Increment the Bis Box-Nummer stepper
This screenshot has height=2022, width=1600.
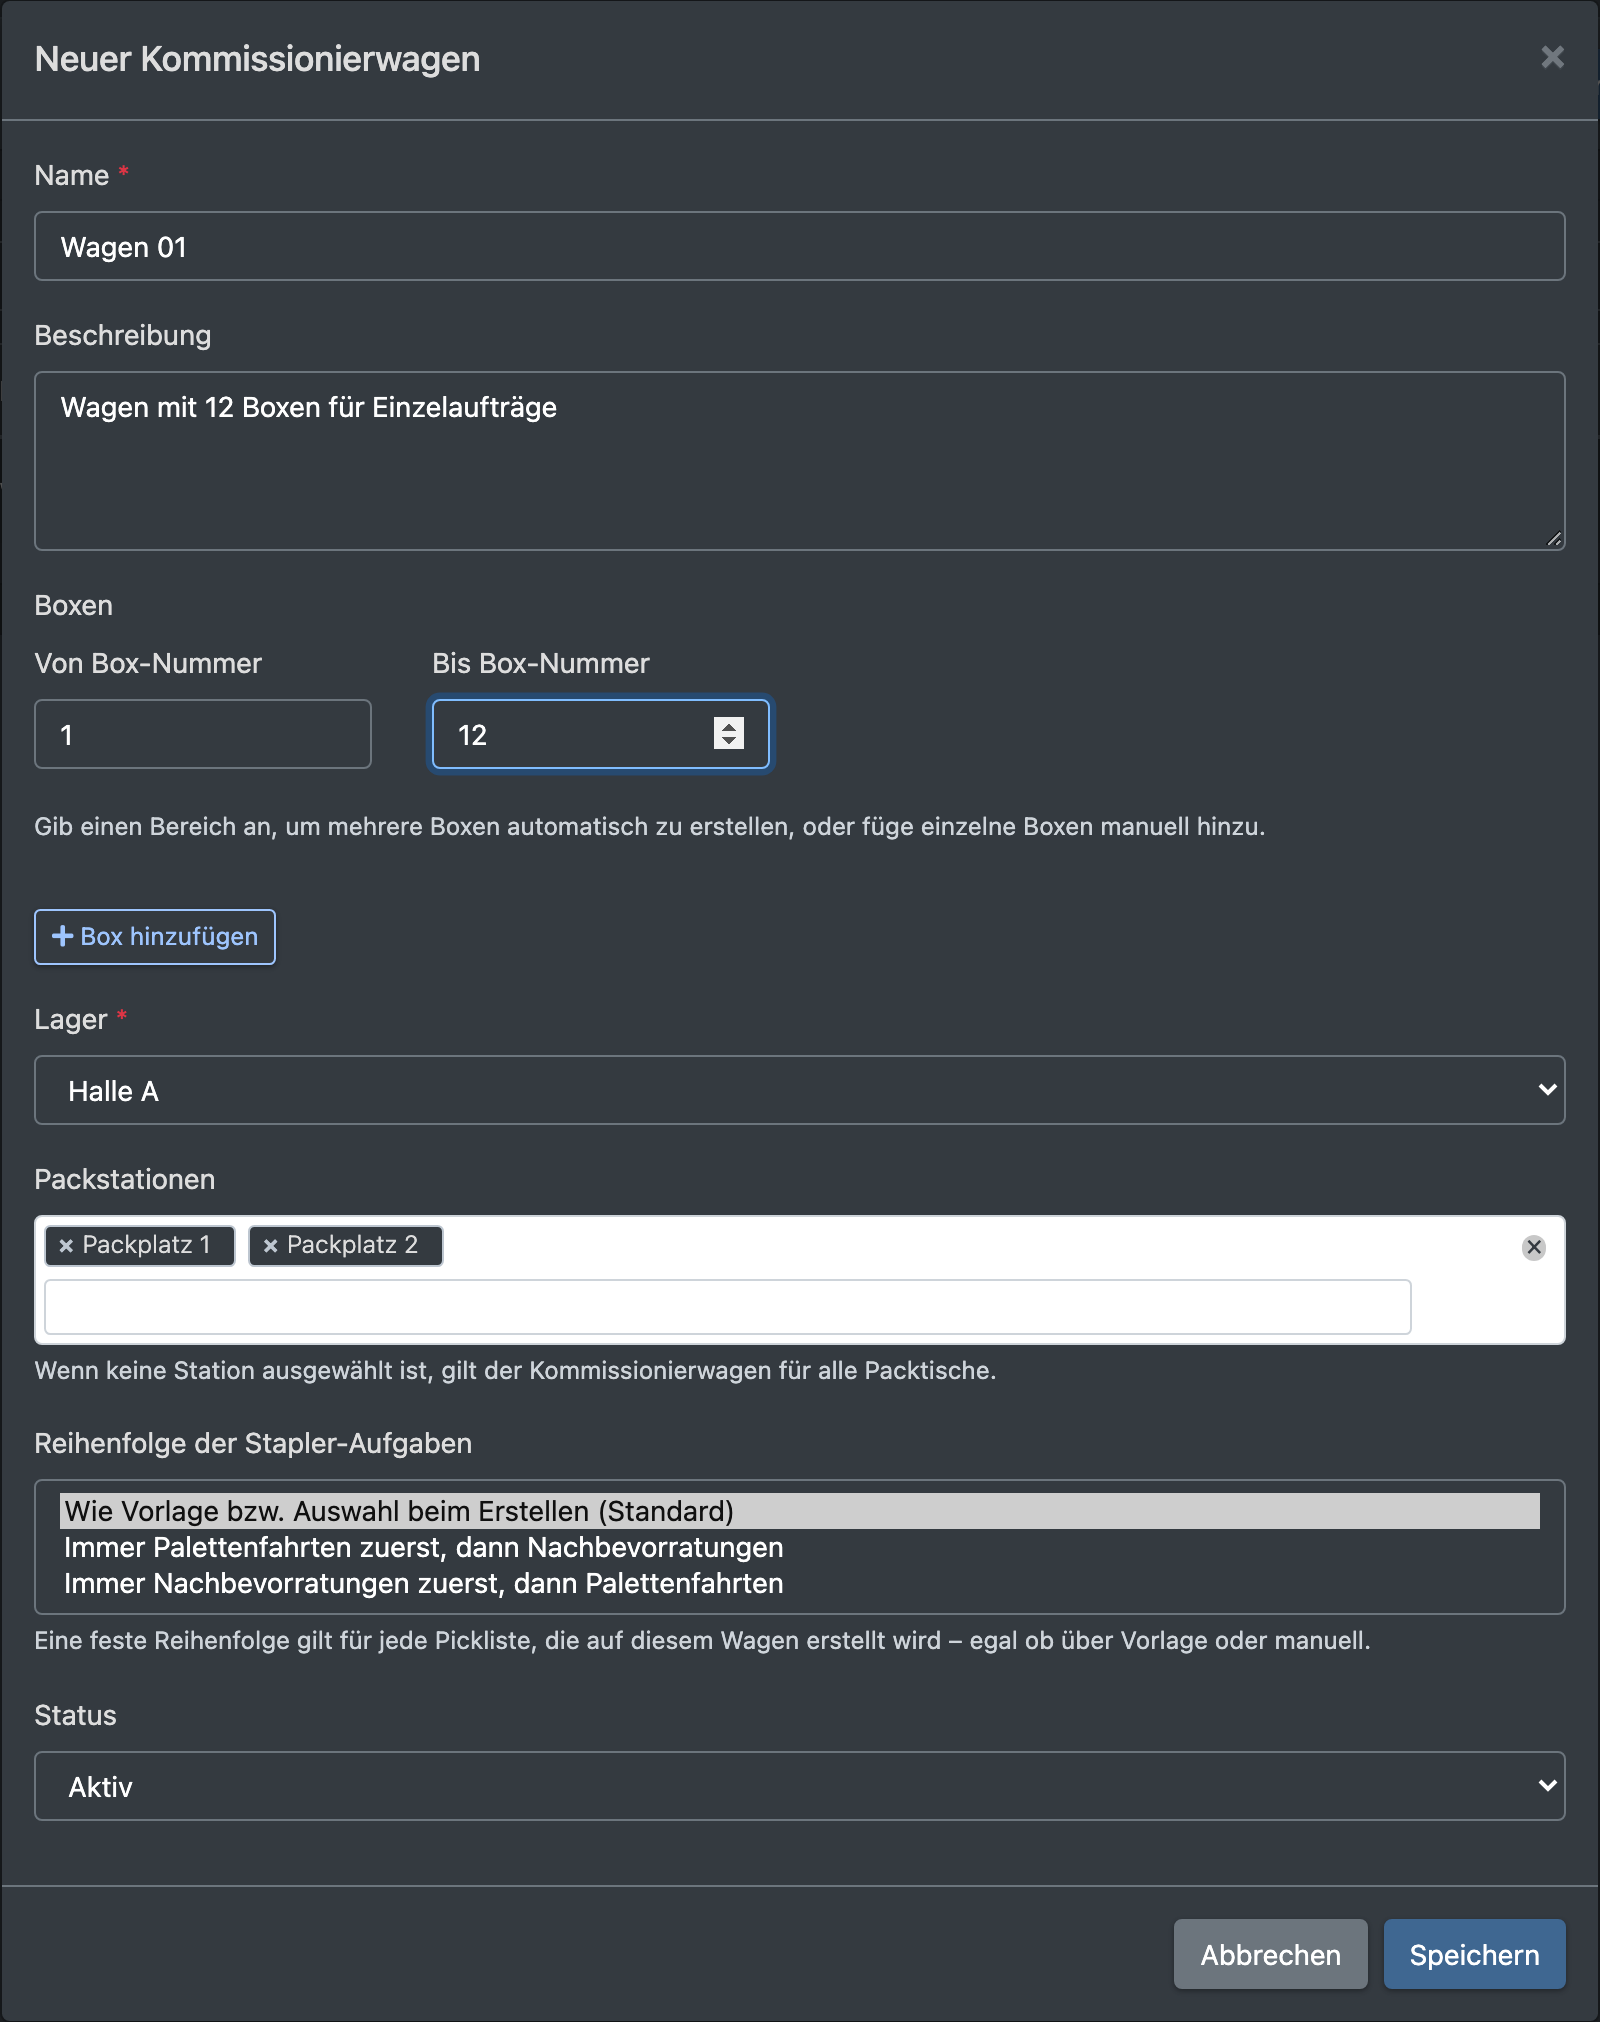coord(729,726)
